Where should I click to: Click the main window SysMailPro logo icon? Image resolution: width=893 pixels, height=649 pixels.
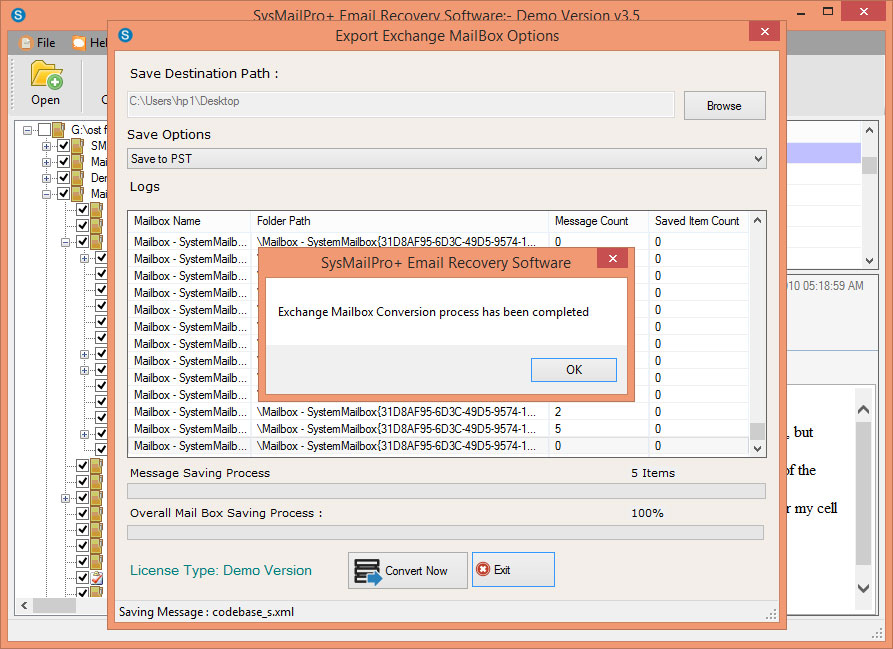pyautogui.click(x=18, y=15)
